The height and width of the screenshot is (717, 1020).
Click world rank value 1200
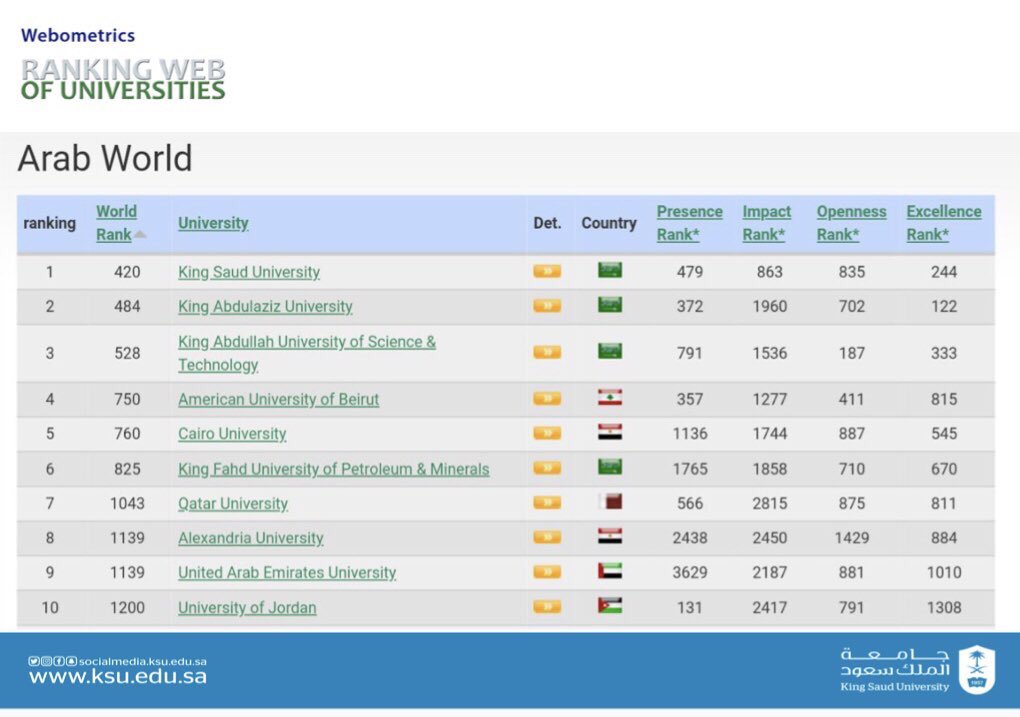coord(127,608)
